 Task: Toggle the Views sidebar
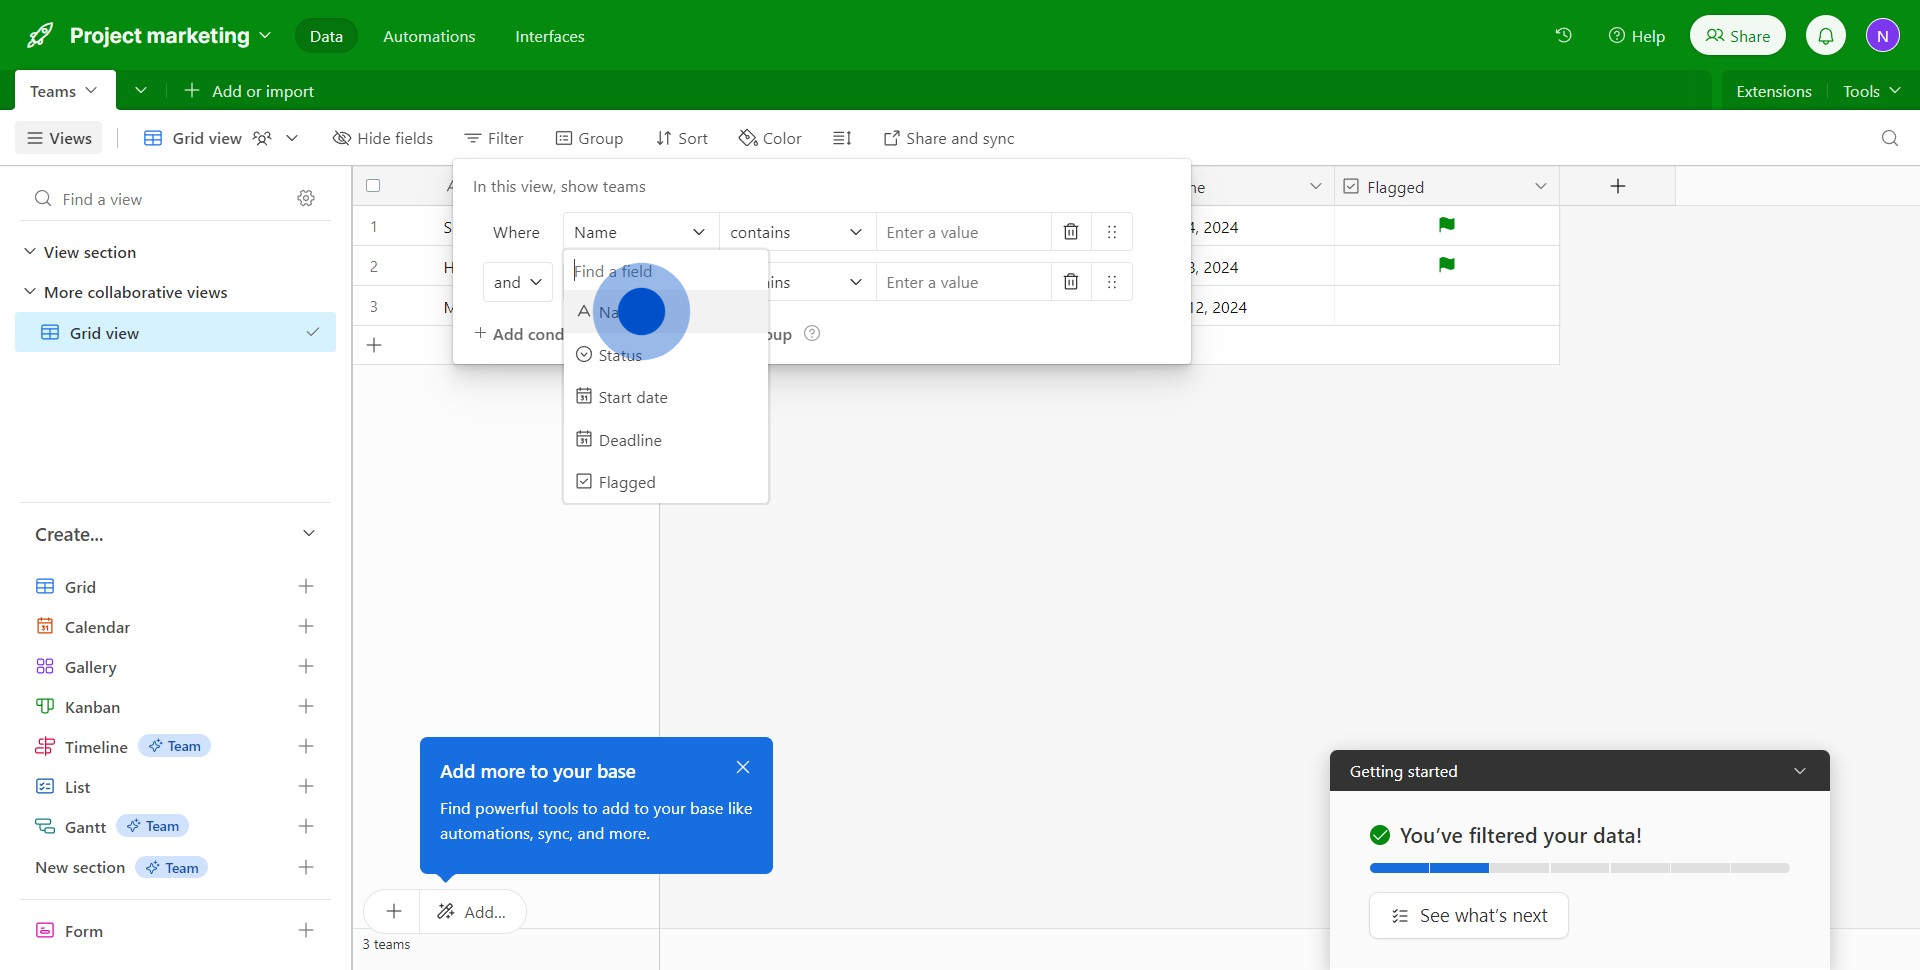[x=59, y=138]
